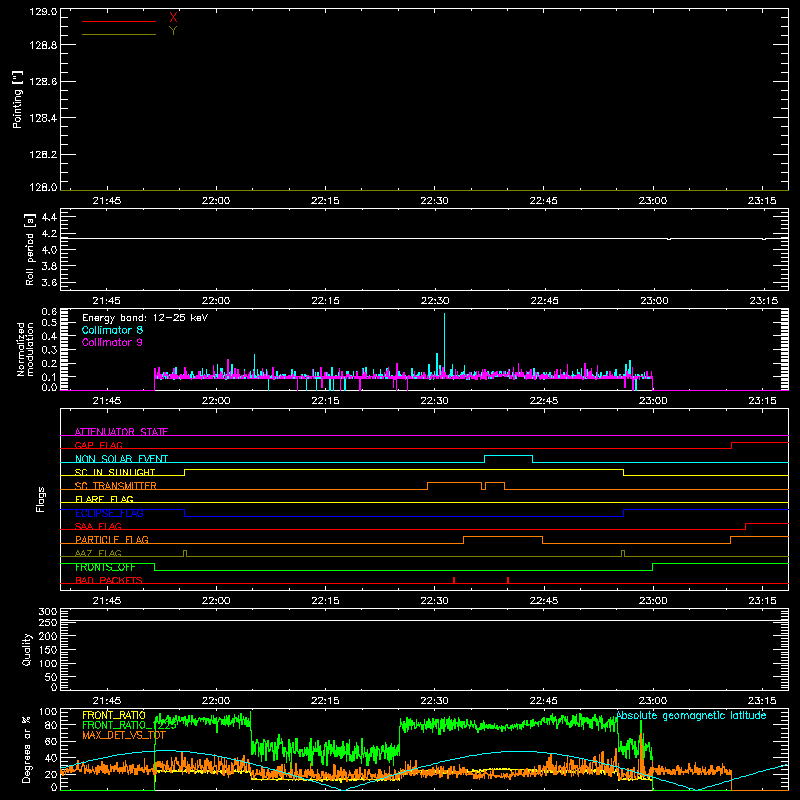Click 22:30 time label under the Pointing panel
This screenshot has height=800, width=800.
coord(434,201)
